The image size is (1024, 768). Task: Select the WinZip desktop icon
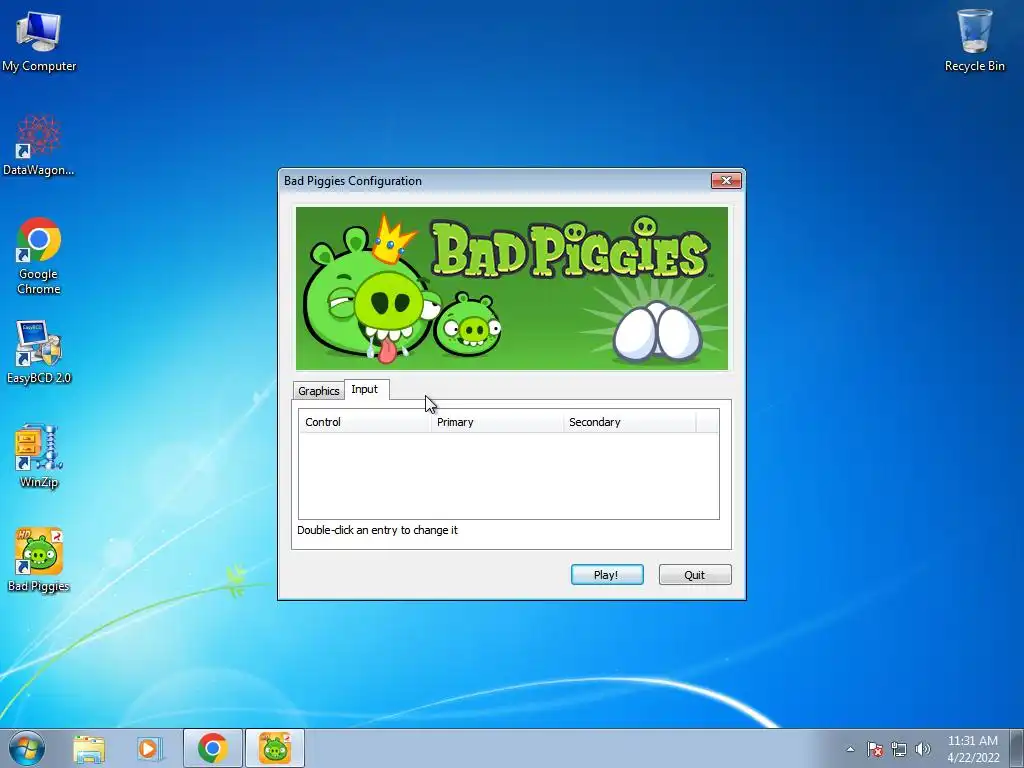[39, 456]
